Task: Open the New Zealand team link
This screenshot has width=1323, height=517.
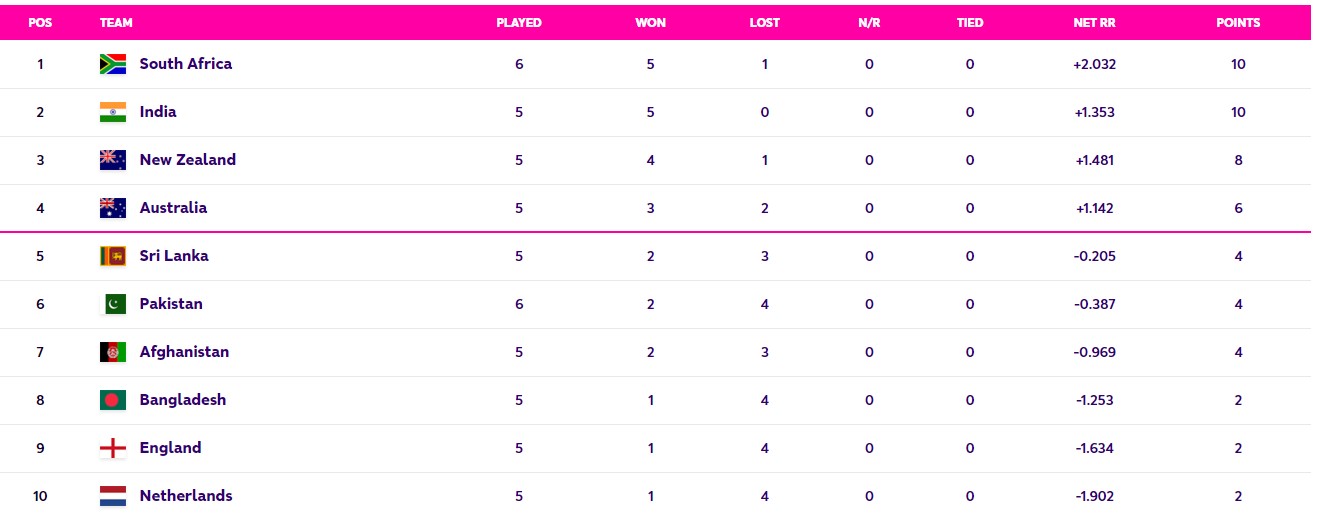Action: click(188, 160)
